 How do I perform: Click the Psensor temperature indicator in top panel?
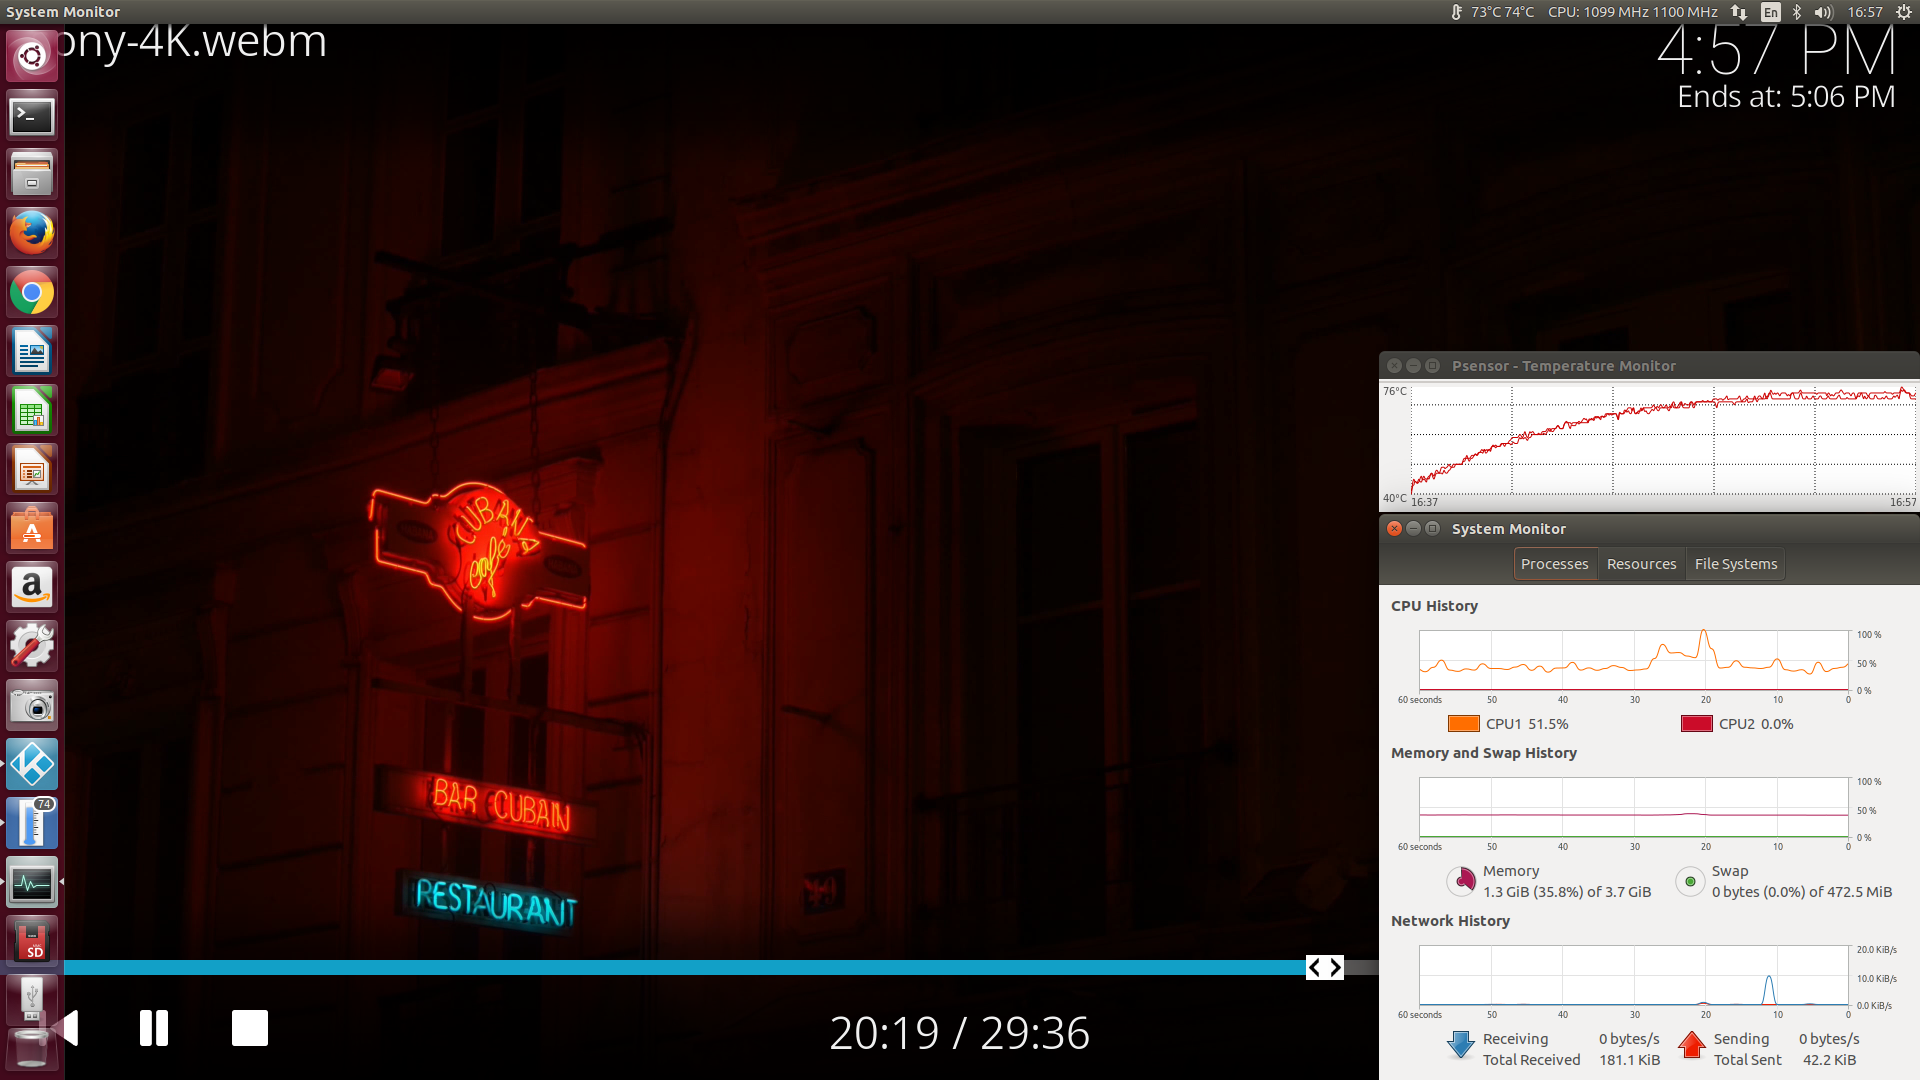[1491, 12]
